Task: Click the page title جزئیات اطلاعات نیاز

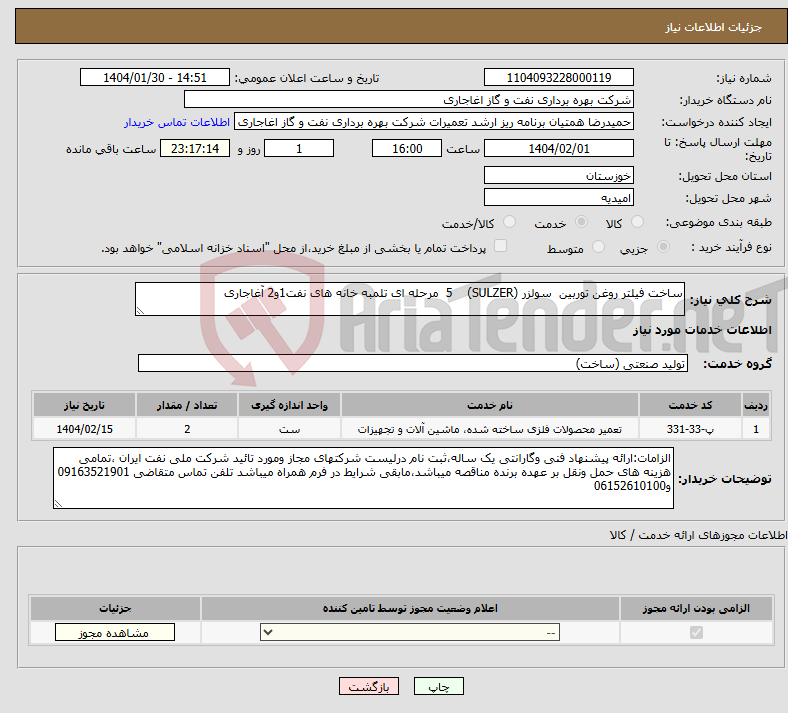Action: [714, 27]
